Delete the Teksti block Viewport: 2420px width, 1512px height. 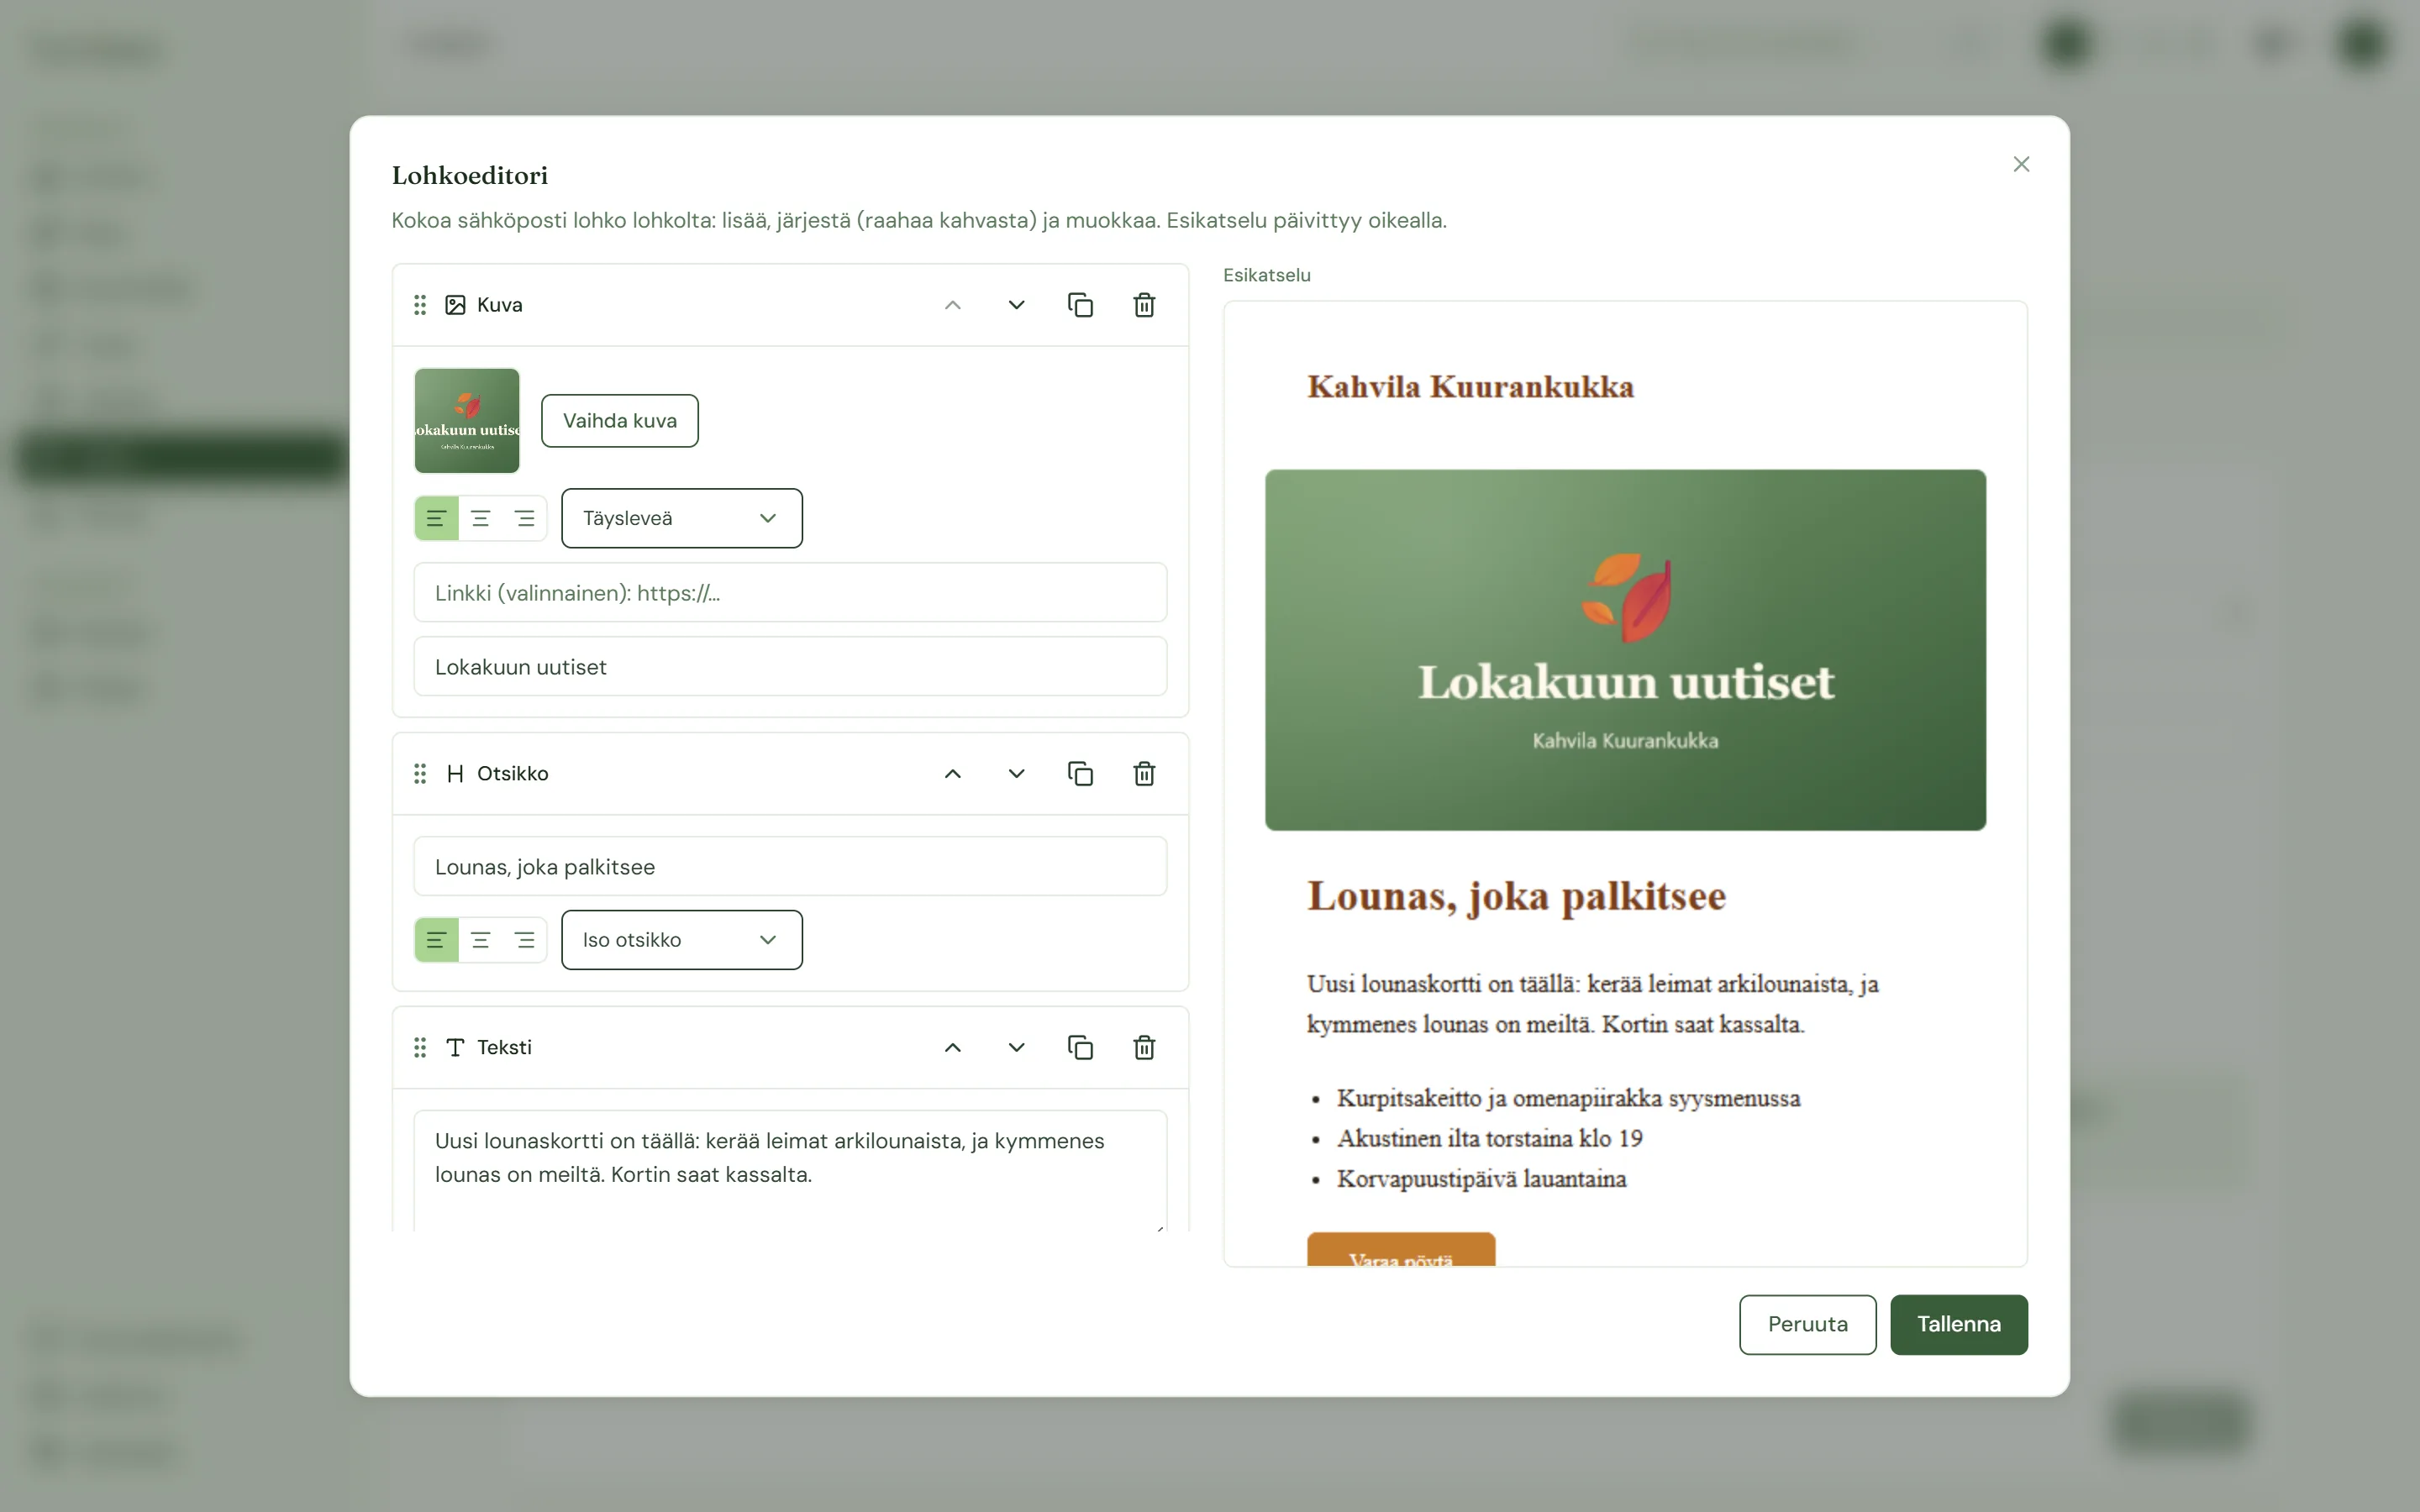coord(1144,1047)
